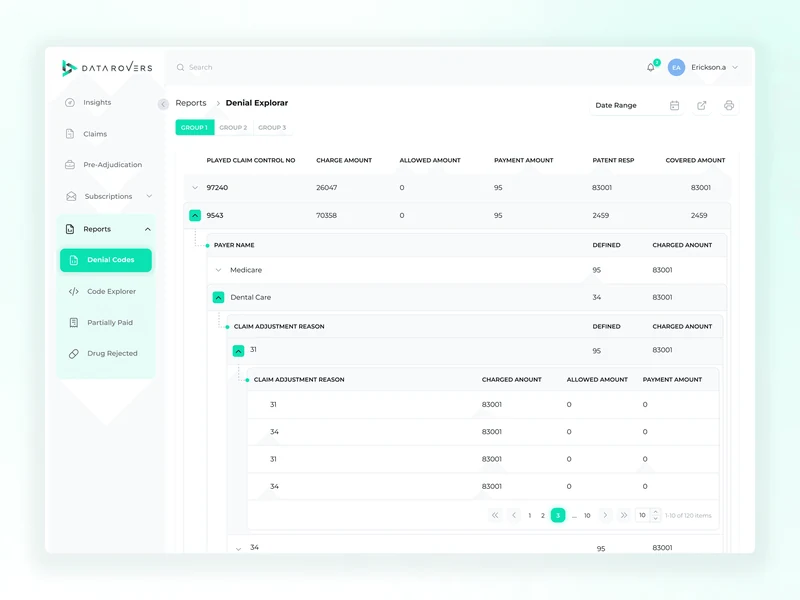The height and width of the screenshot is (600, 800).
Task: Click the Code Explorer code icon
Action: 73,291
